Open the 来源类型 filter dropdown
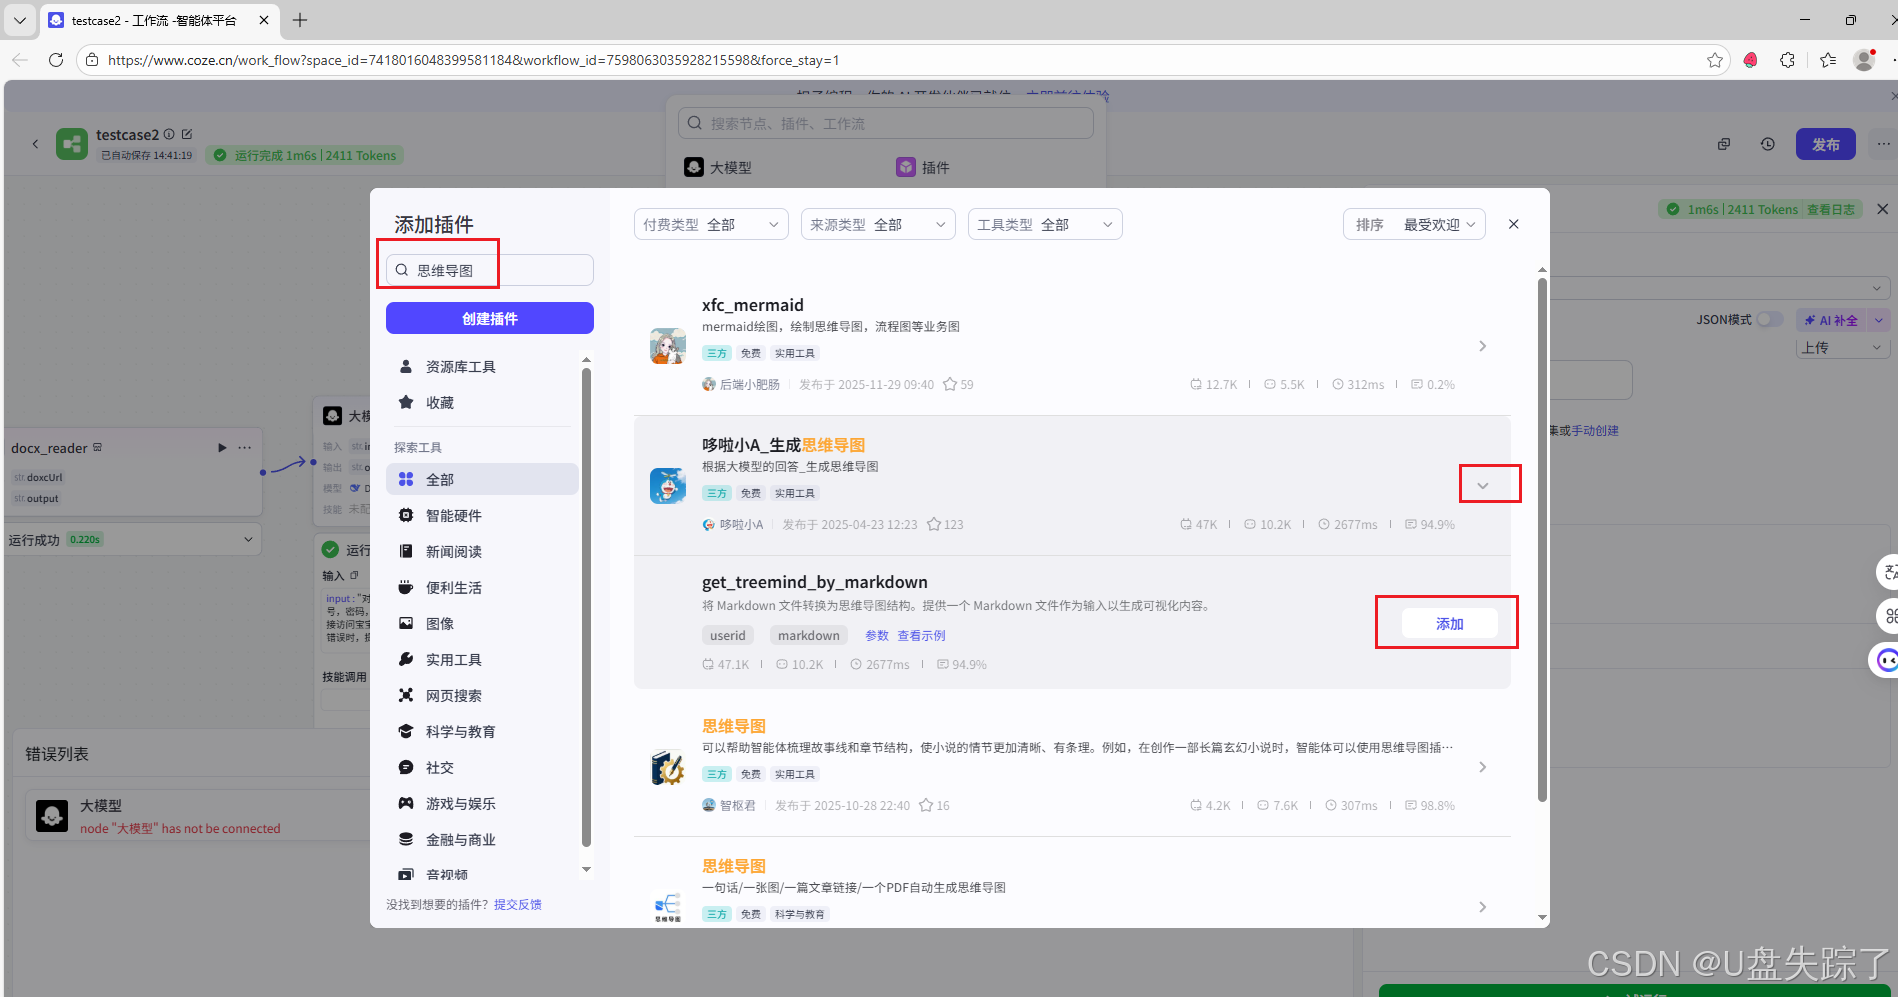The image size is (1898, 997). click(878, 225)
